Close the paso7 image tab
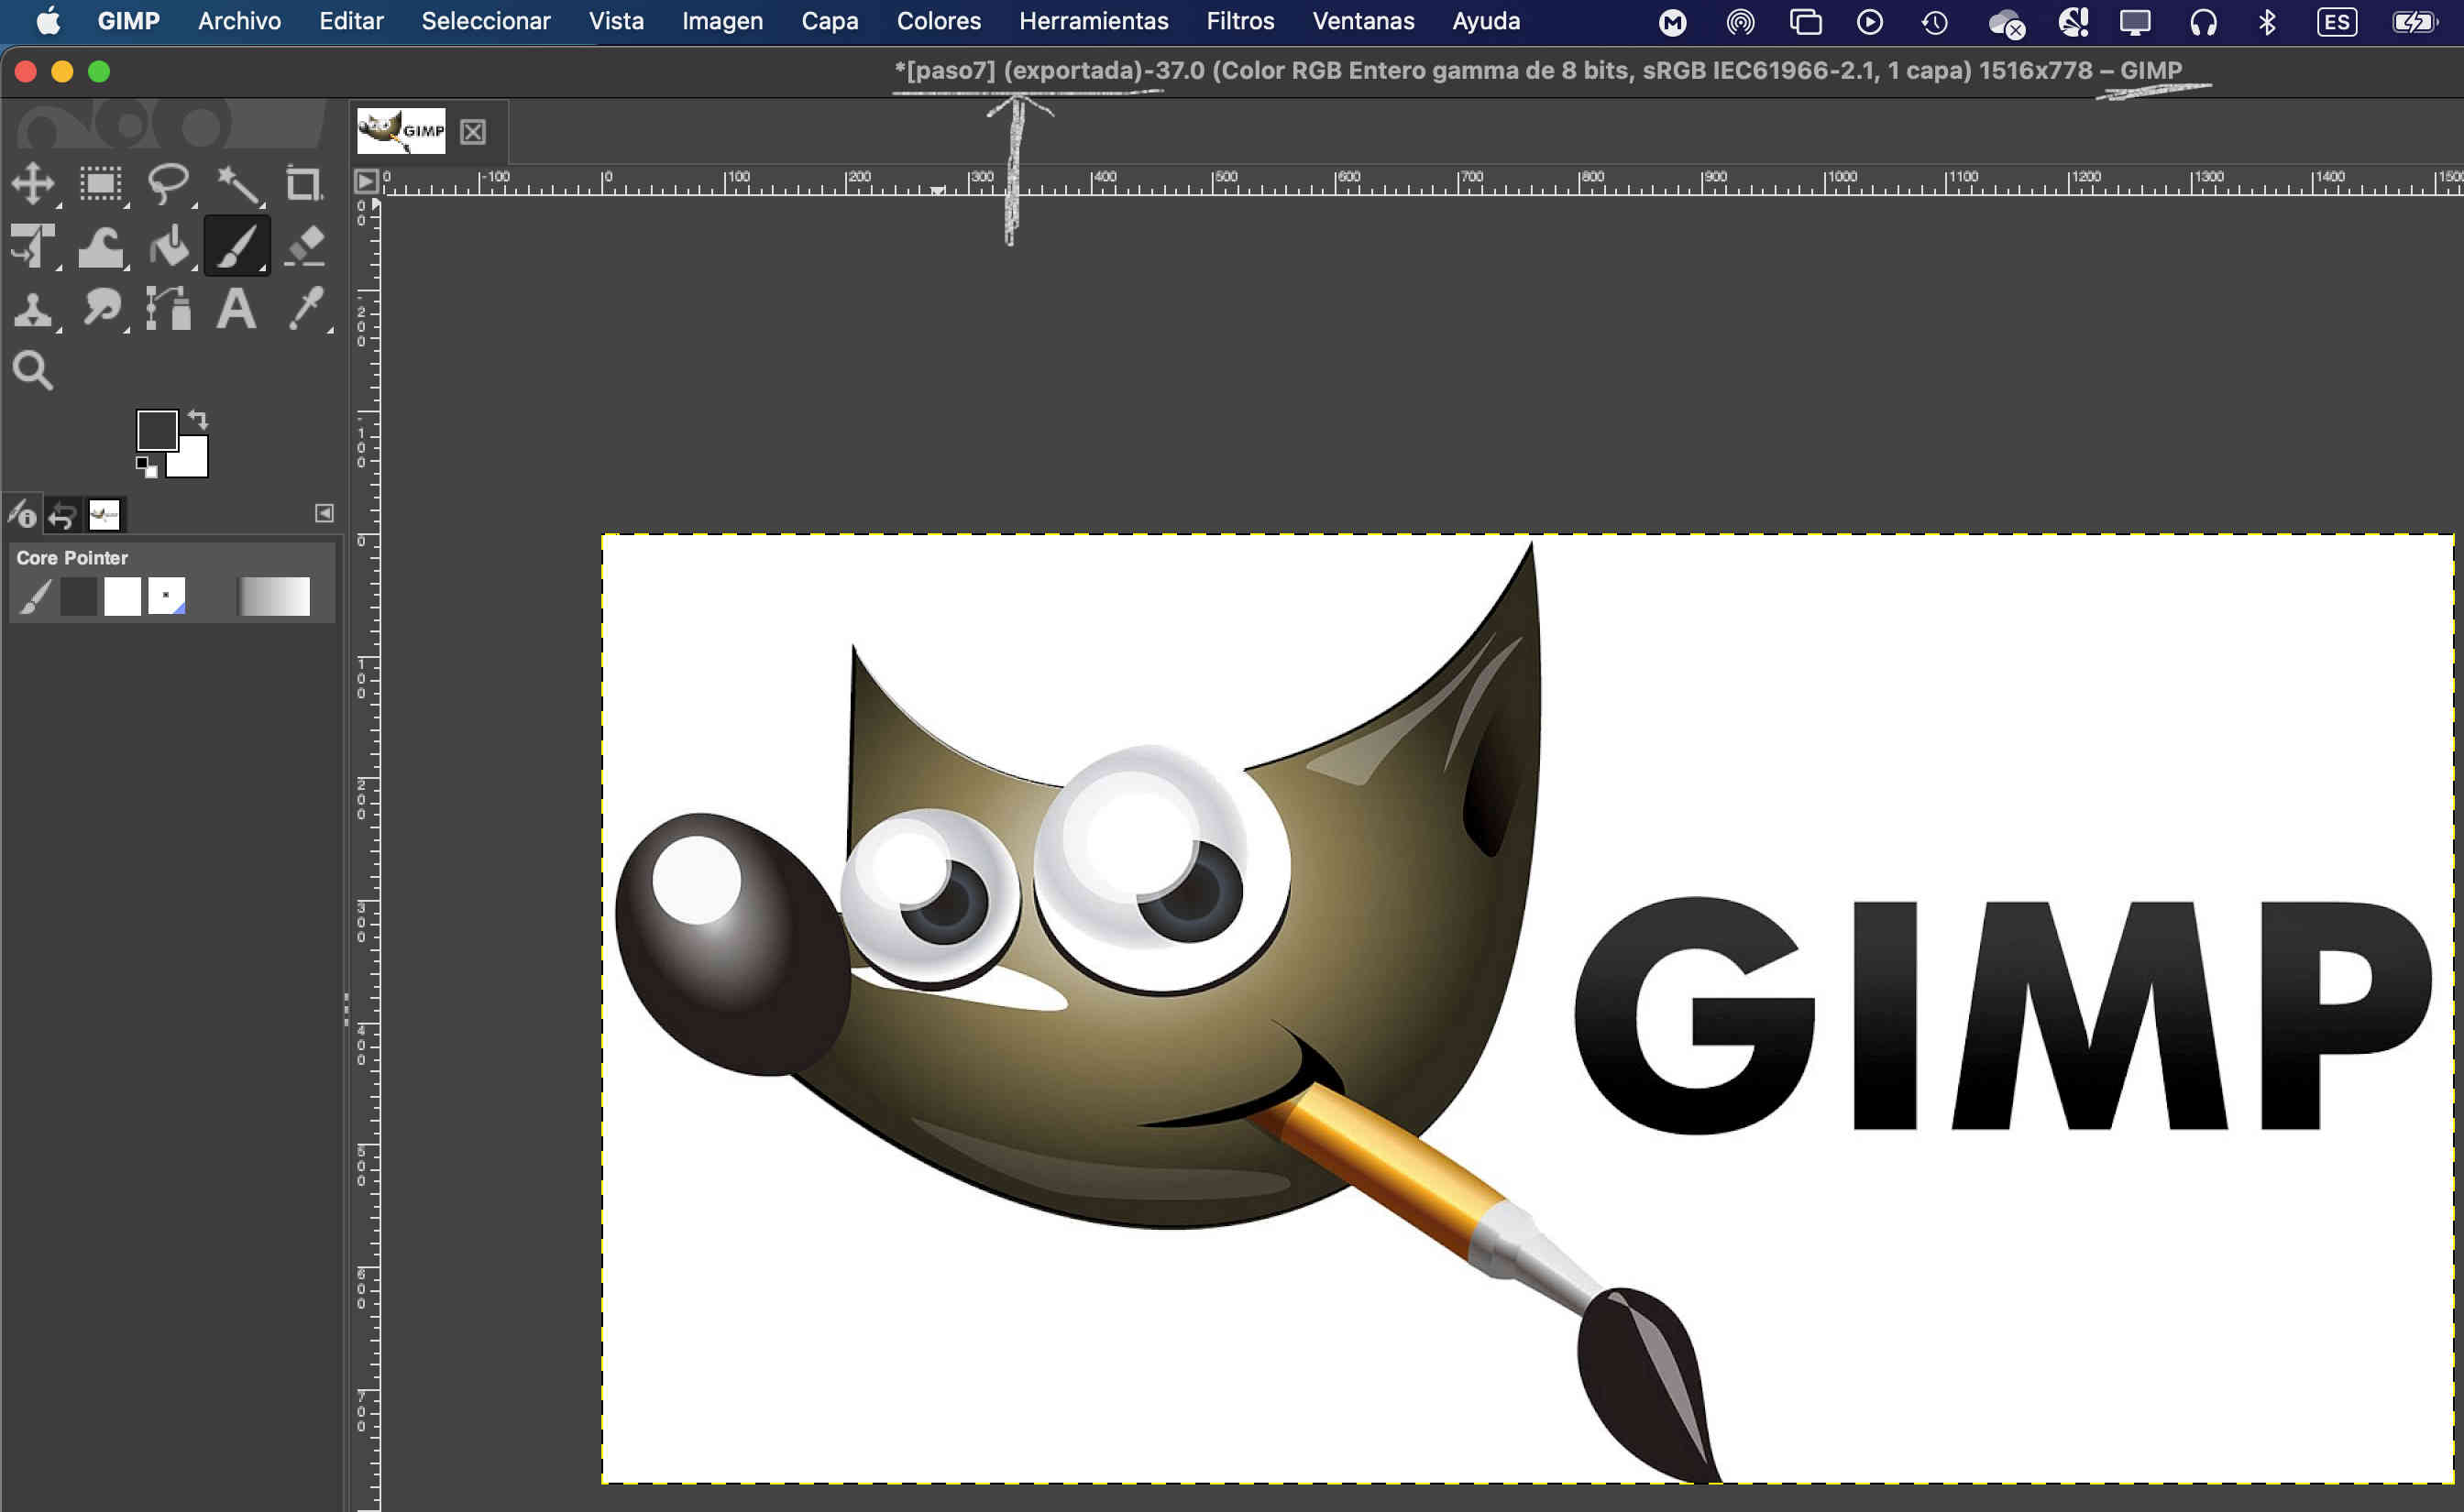The image size is (2464, 1512). pyautogui.click(x=473, y=132)
